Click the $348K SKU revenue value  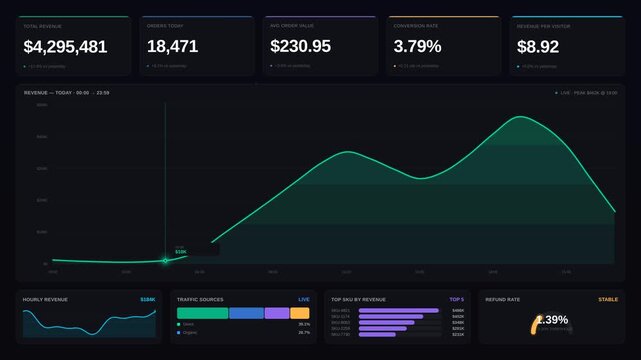pos(458,323)
